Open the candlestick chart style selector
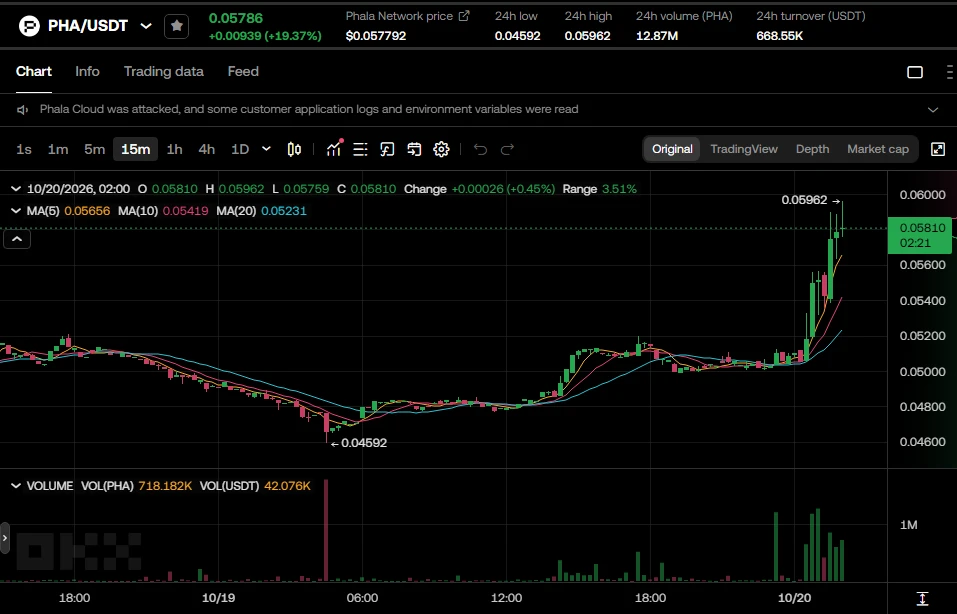 294,150
